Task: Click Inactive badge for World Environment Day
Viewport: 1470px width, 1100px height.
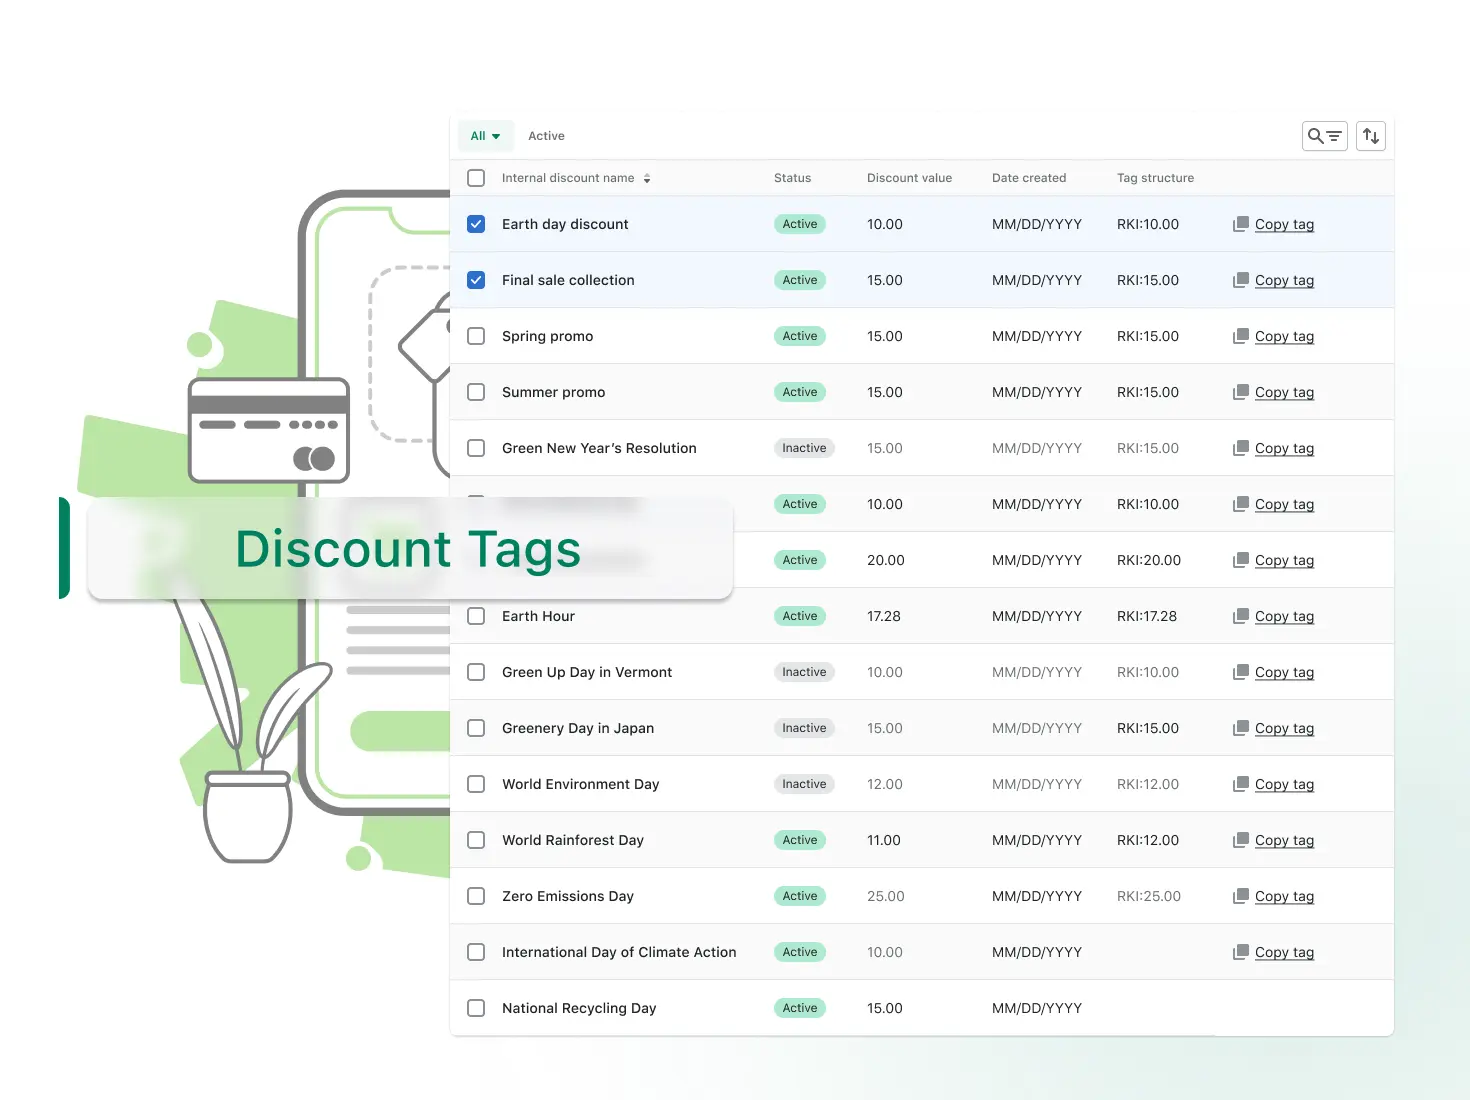Action: pyautogui.click(x=804, y=784)
